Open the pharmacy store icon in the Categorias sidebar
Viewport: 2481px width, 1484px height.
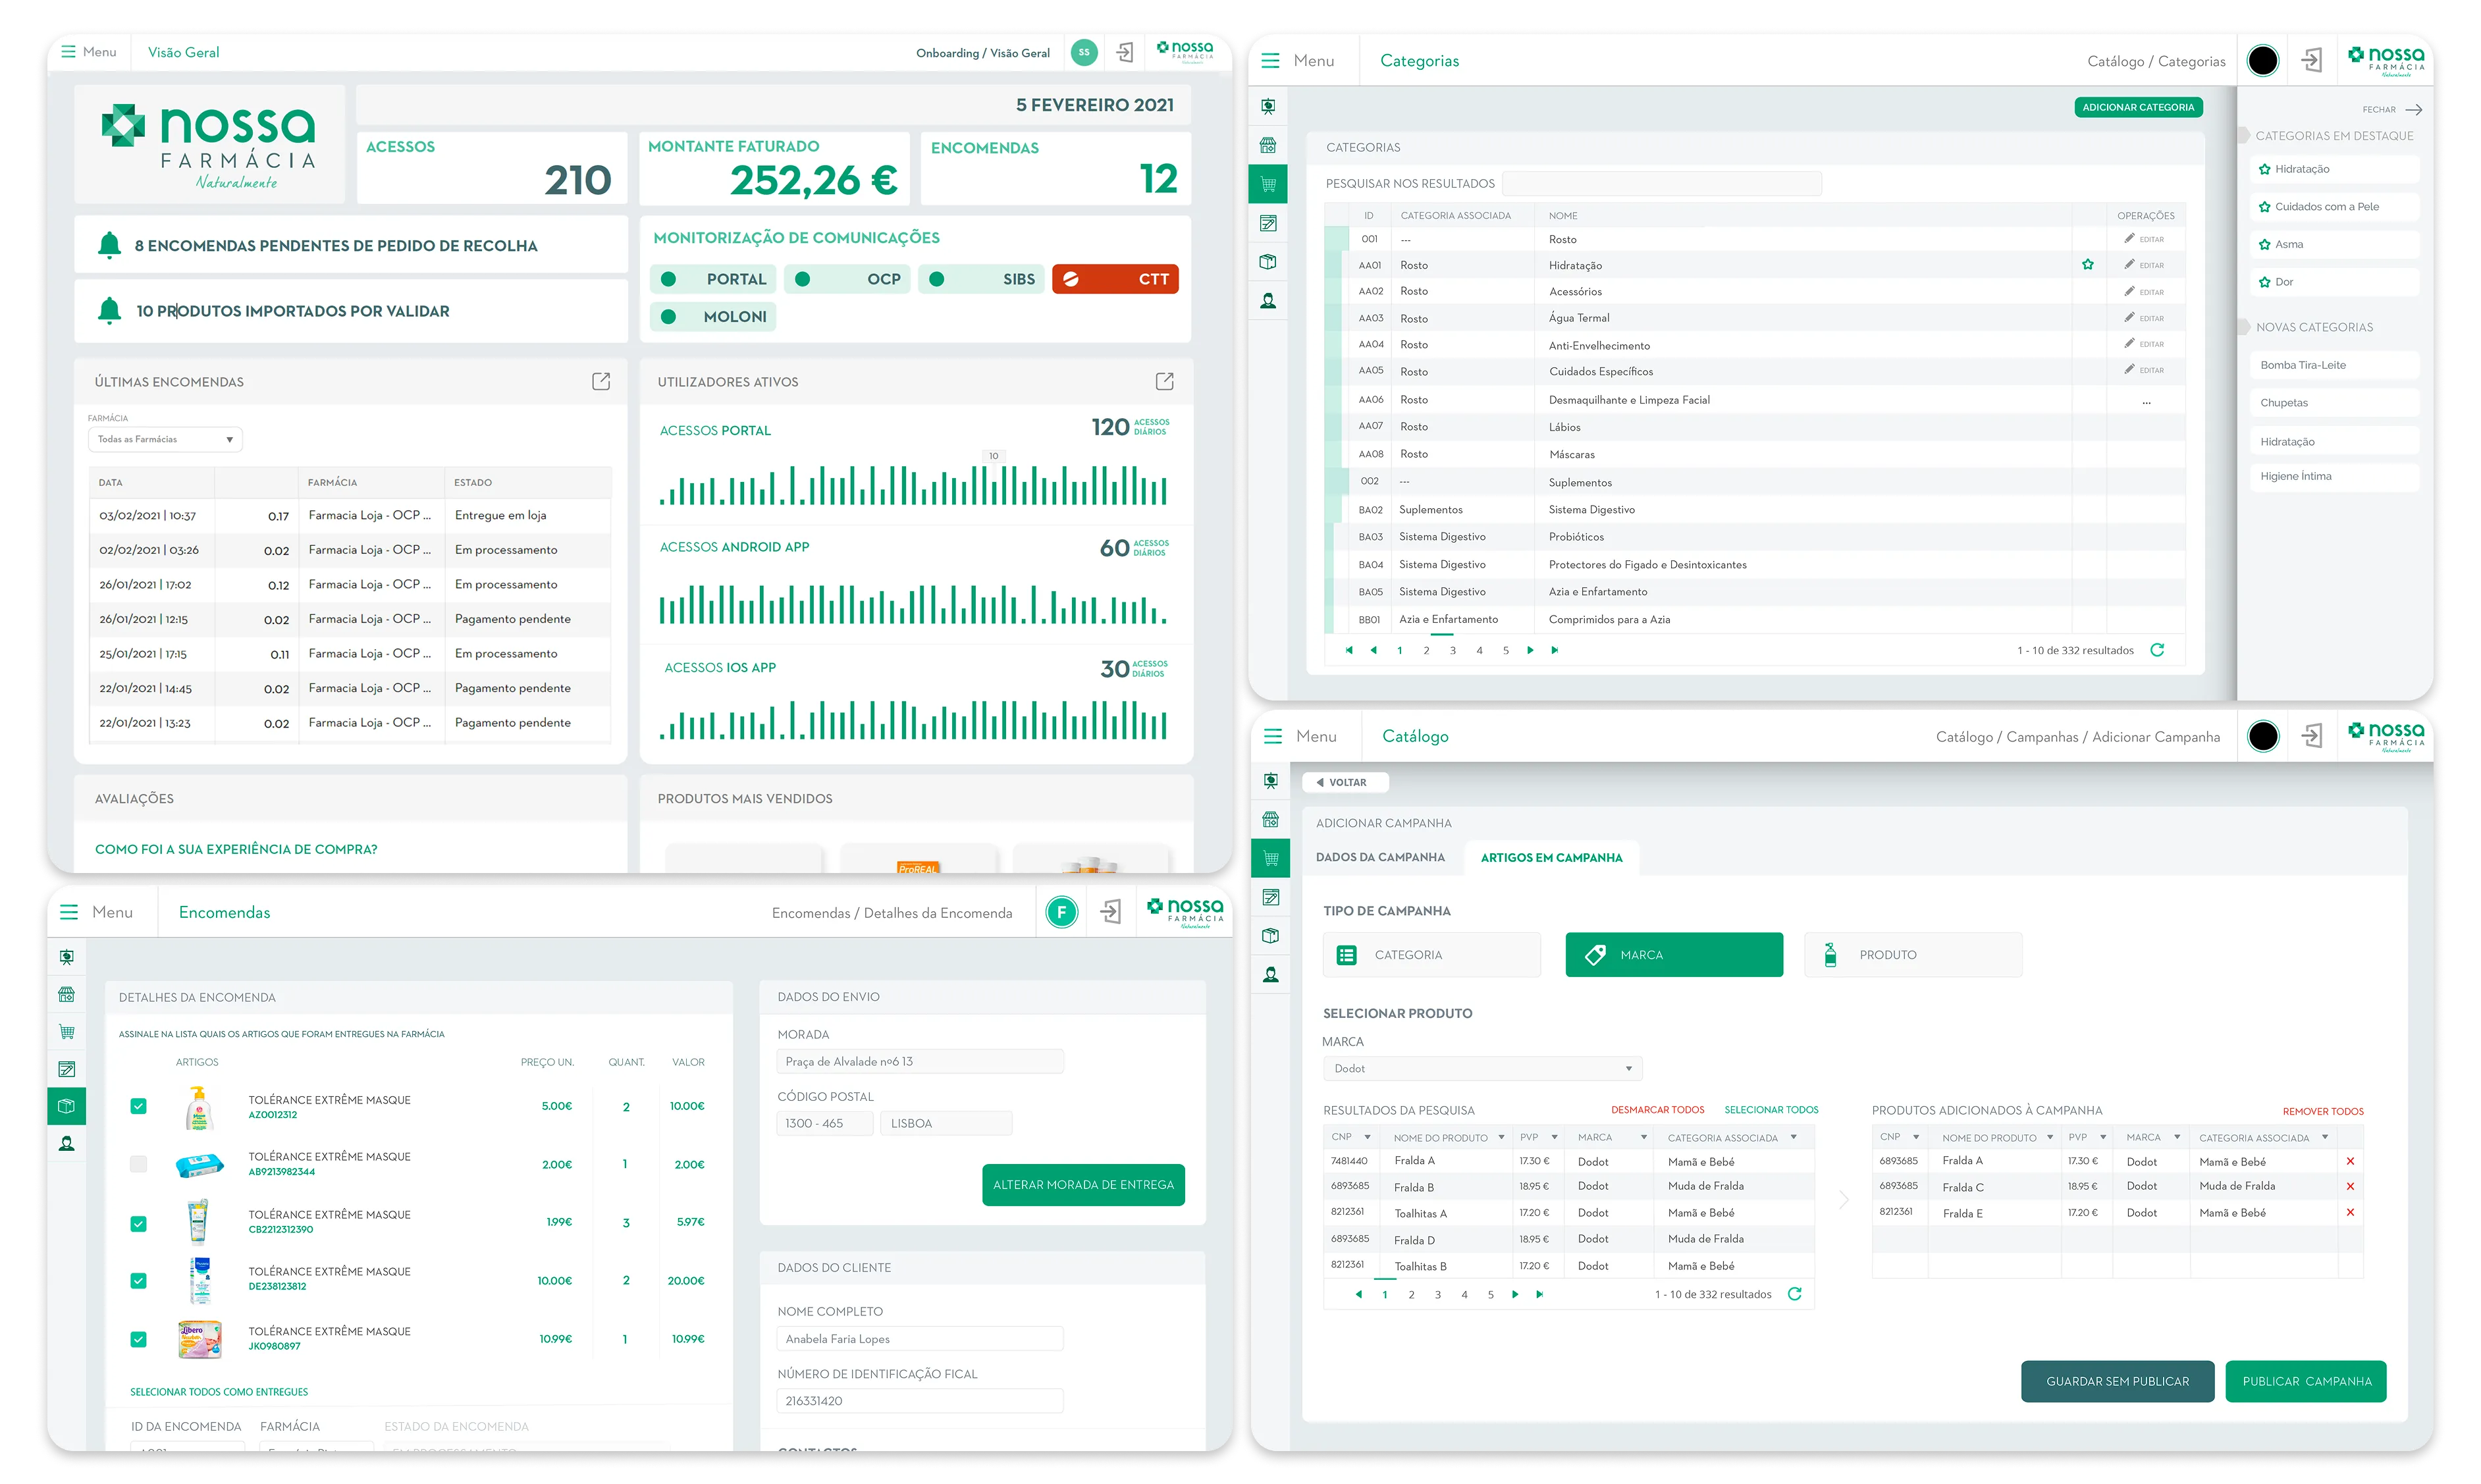coord(1268,145)
